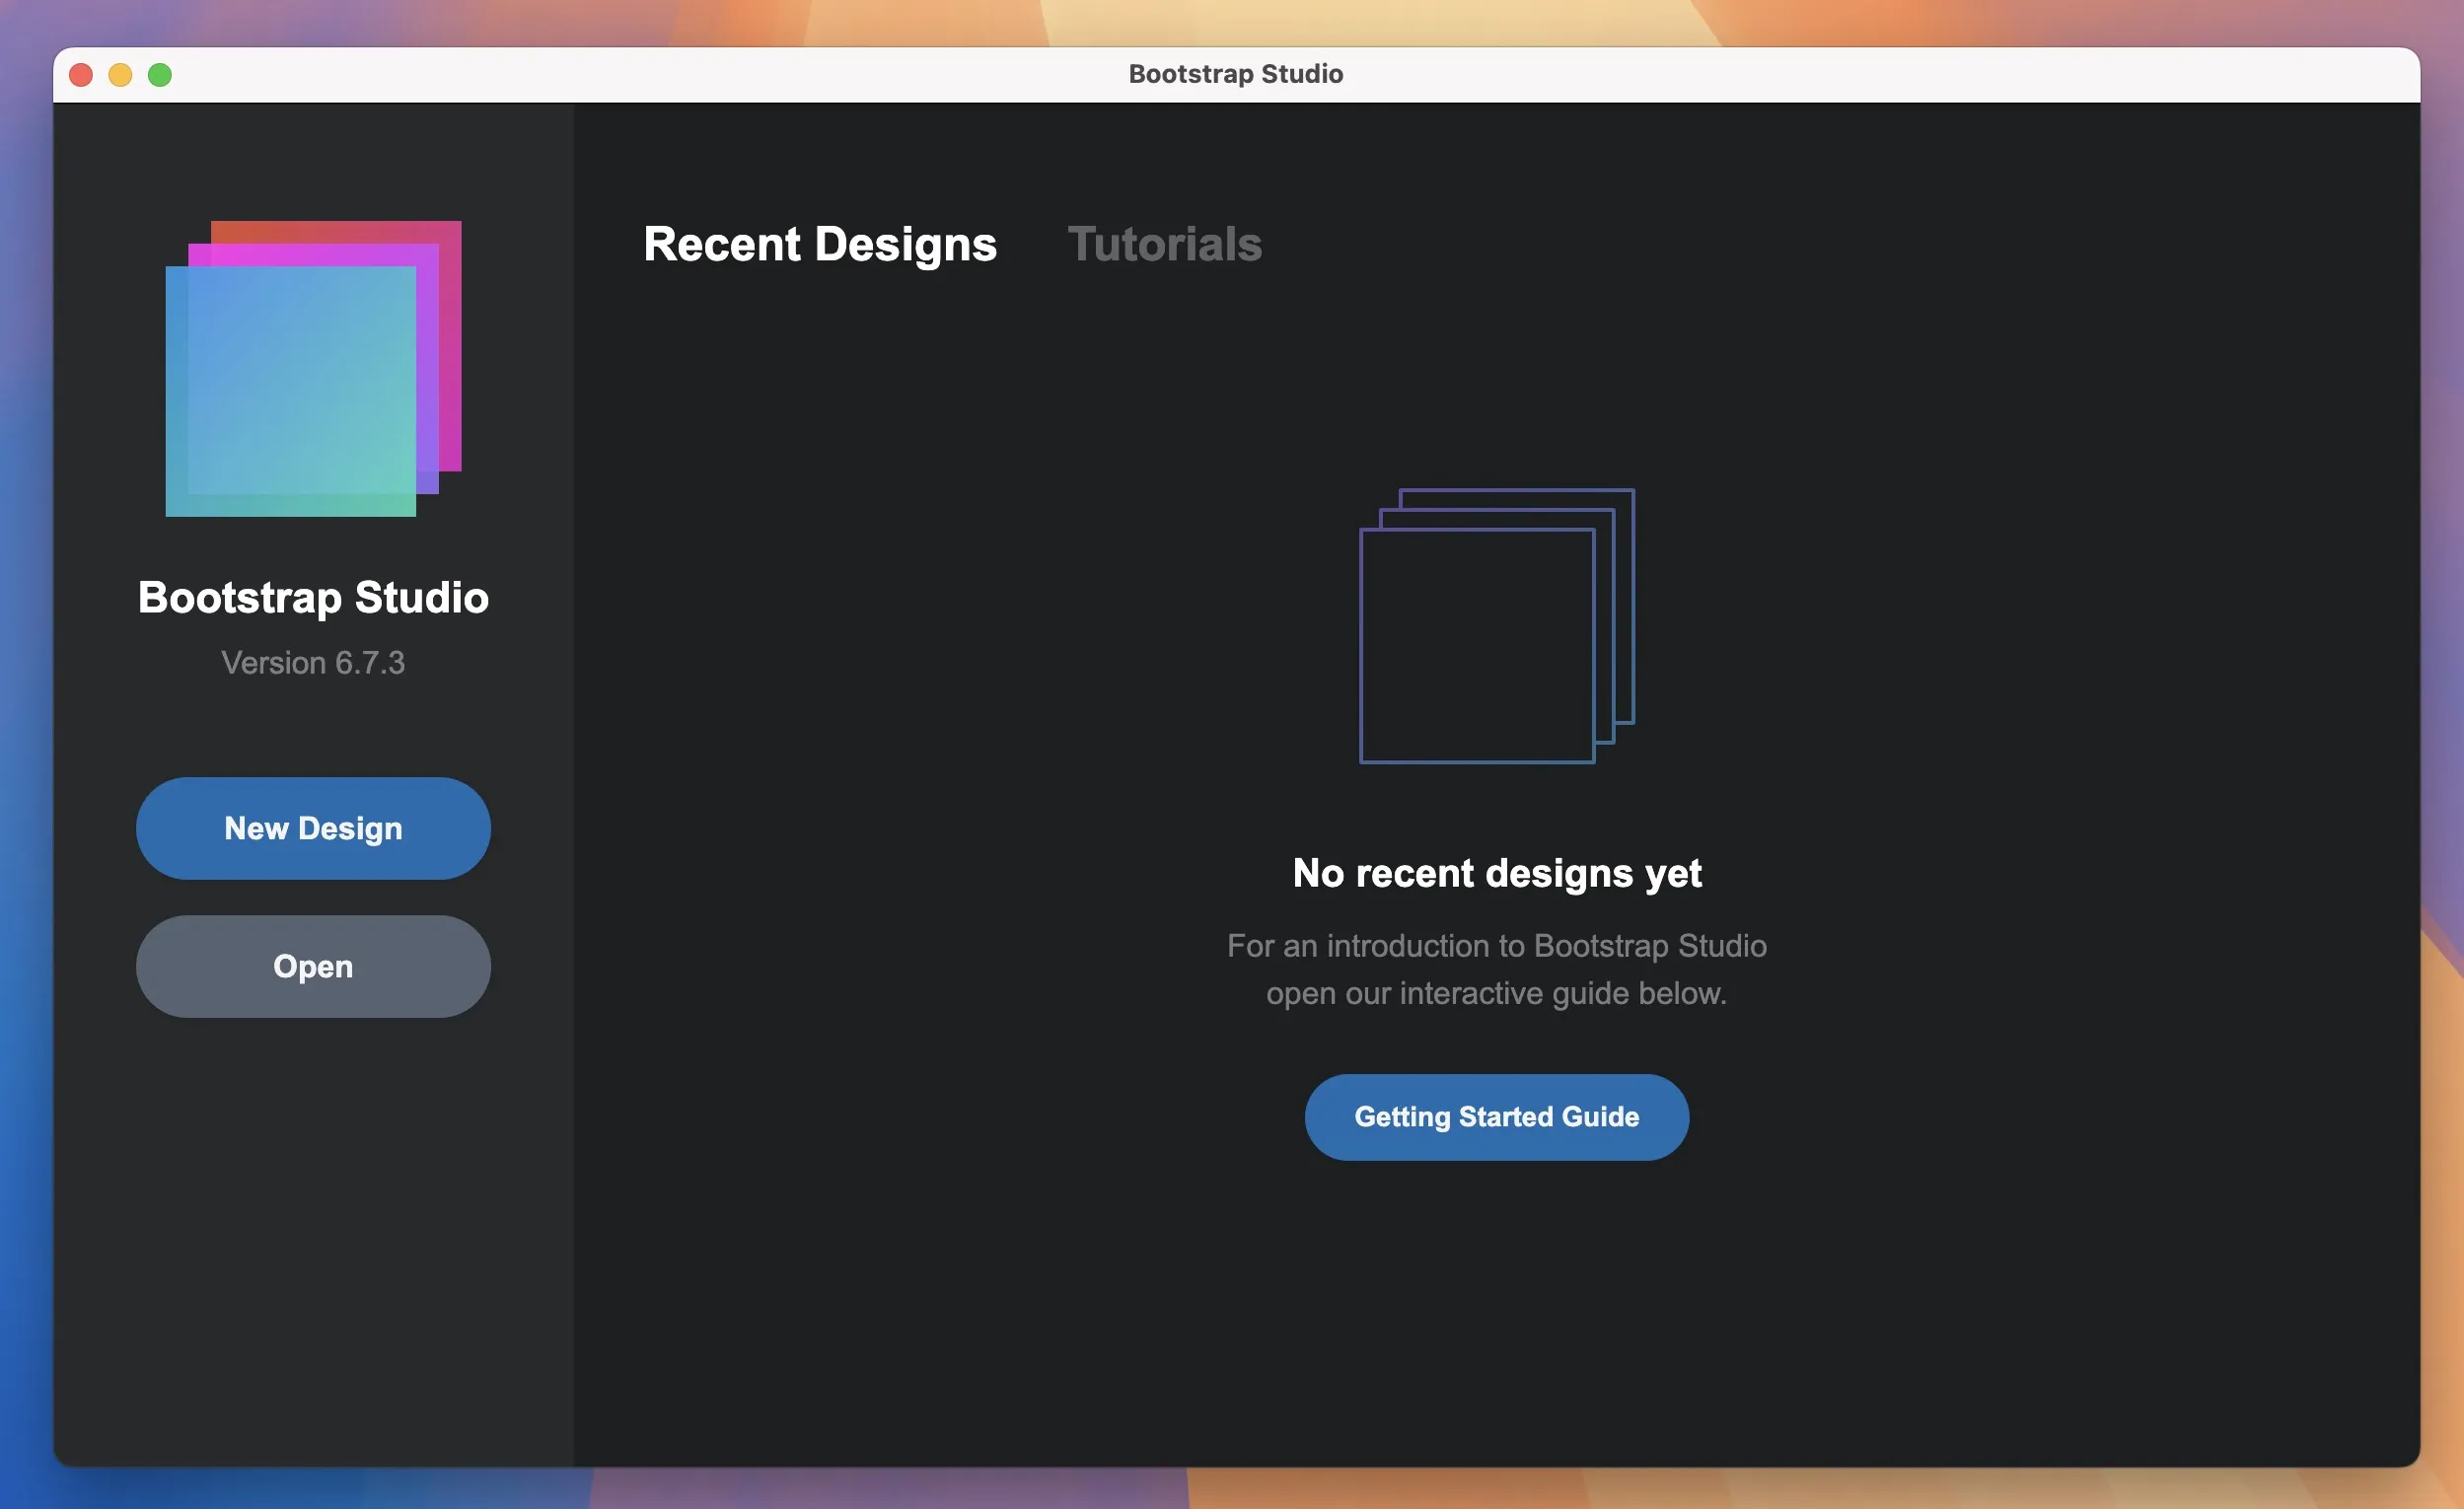Switch to the Tutorials tab

pos(1165,244)
